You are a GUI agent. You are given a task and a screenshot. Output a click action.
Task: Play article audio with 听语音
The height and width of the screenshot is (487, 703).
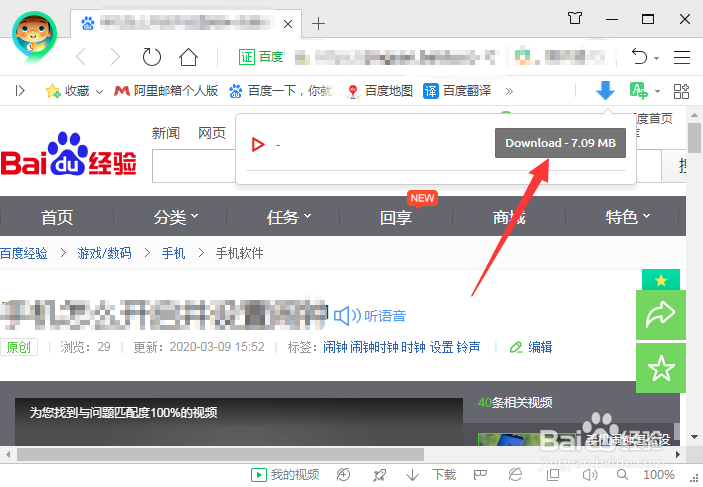click(x=370, y=316)
